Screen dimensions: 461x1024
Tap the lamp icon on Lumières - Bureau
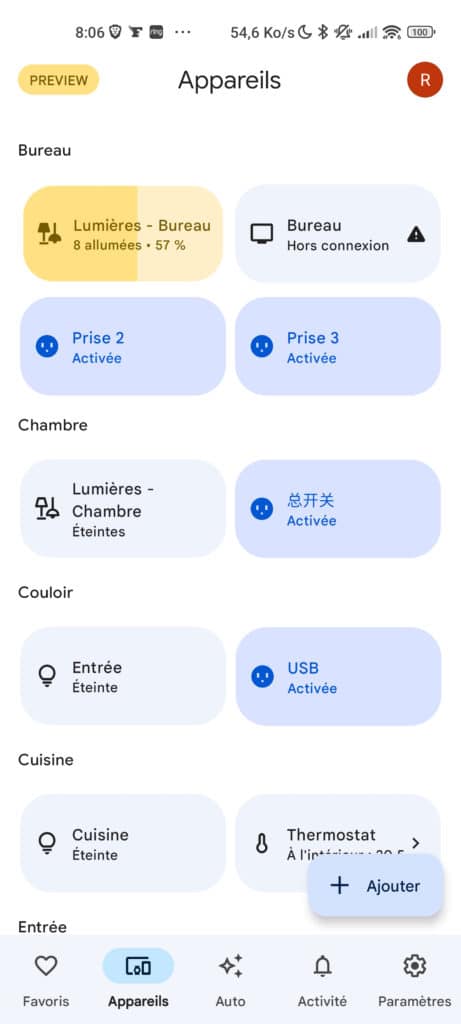[49, 234]
